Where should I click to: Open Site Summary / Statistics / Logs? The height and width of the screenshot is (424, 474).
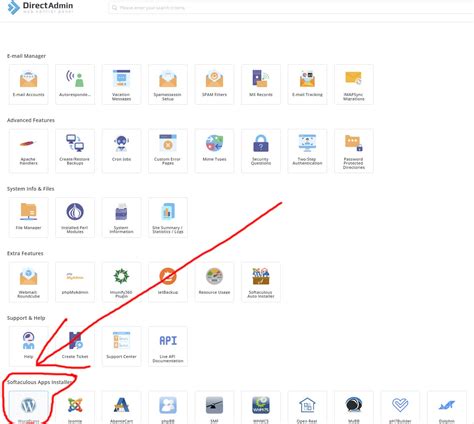click(x=168, y=217)
